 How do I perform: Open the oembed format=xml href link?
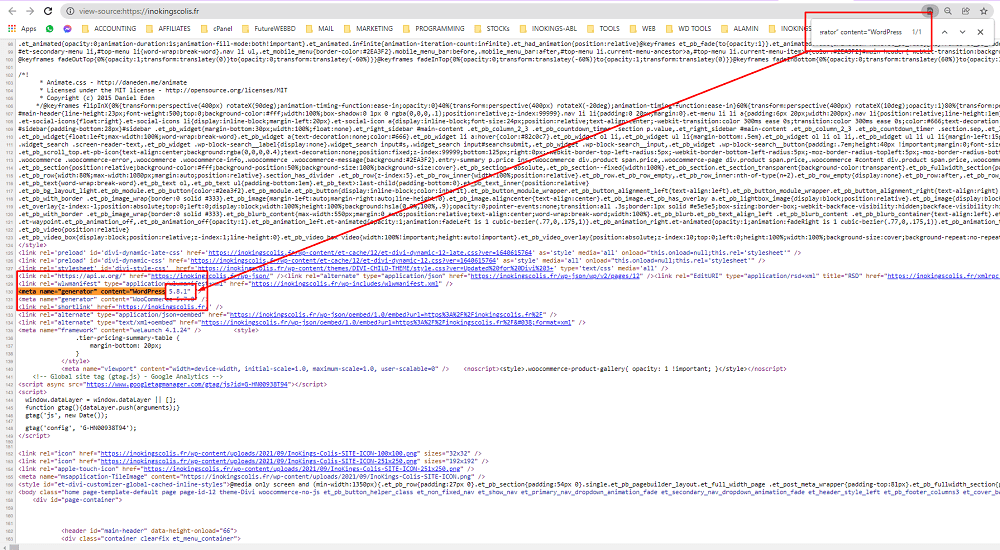tap(386, 322)
